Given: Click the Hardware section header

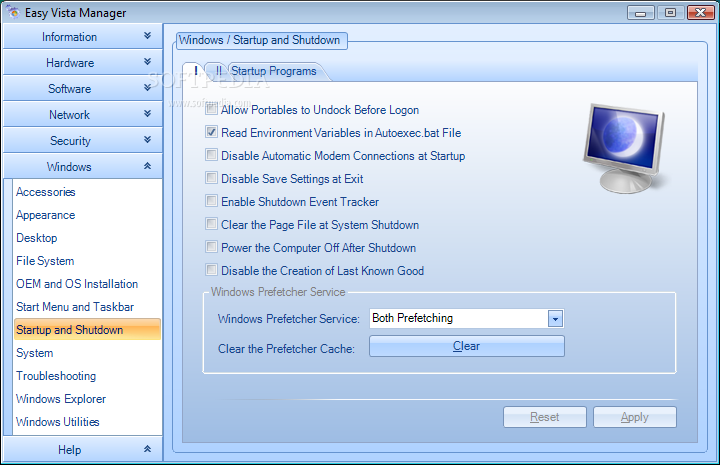Looking at the screenshot, I should tap(83, 62).
